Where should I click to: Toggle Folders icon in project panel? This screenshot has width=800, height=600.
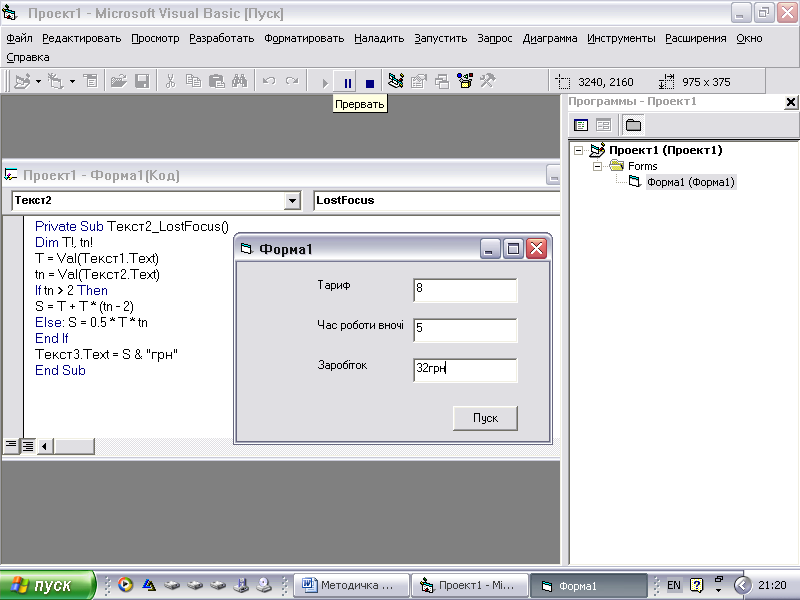[x=633, y=125]
